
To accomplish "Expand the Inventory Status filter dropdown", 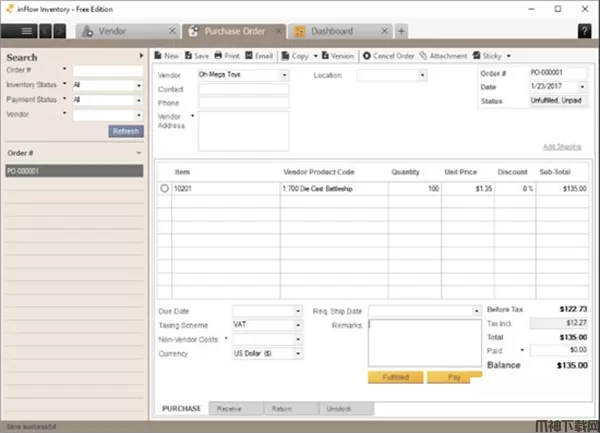I will coord(139,86).
